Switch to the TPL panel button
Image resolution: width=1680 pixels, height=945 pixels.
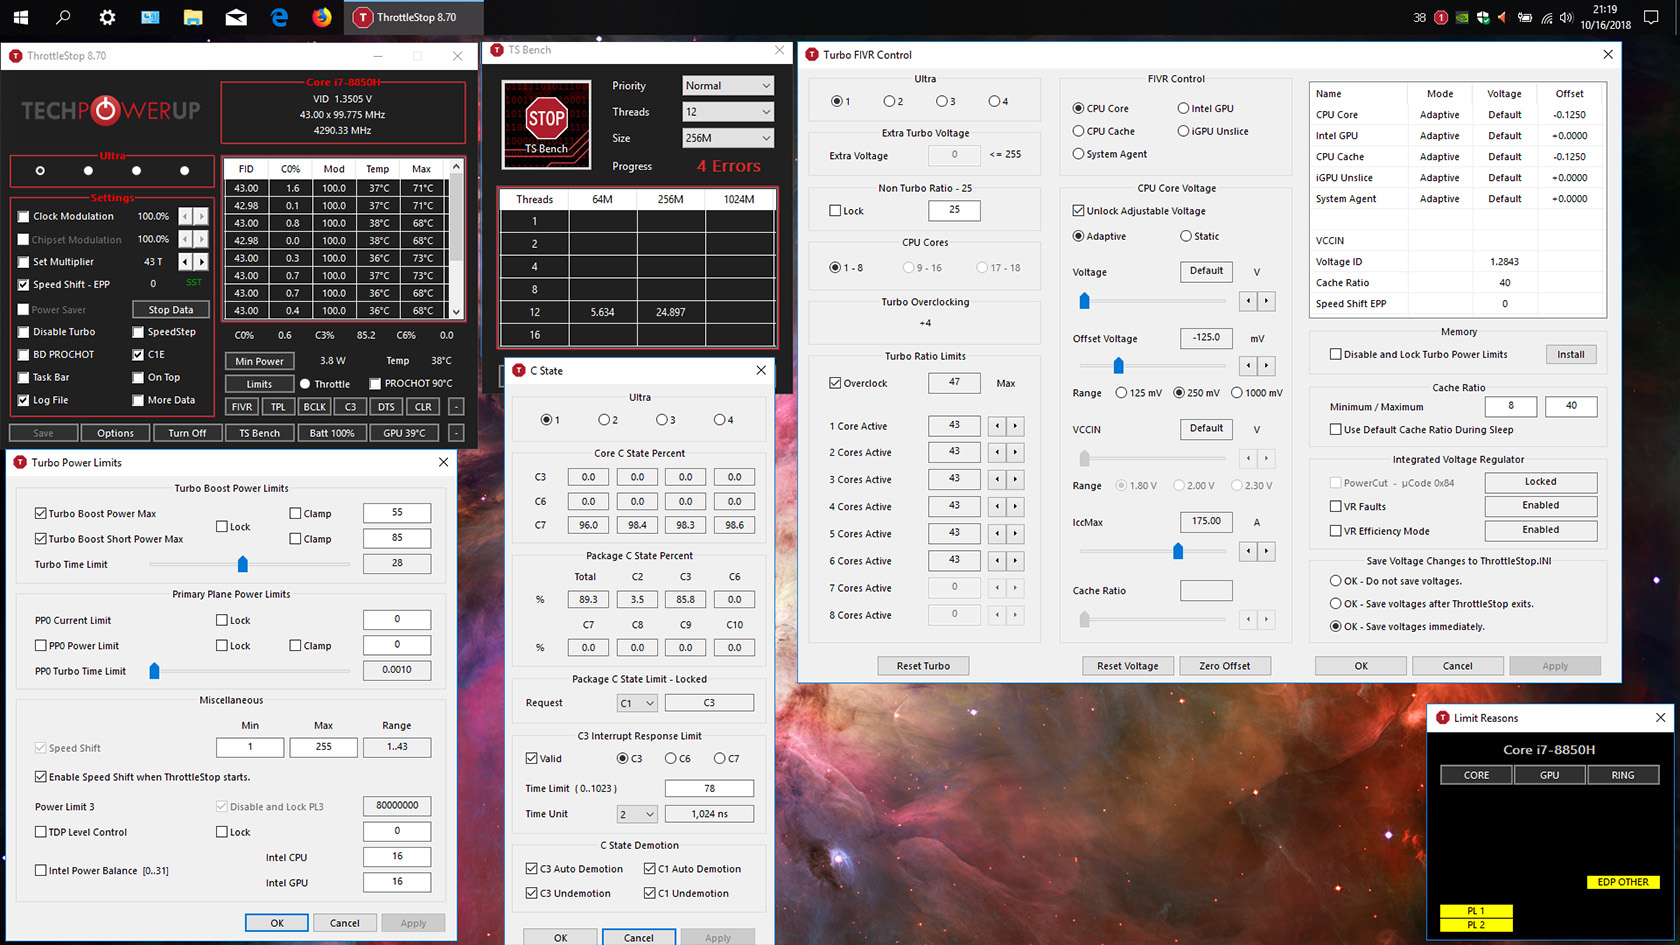pos(278,407)
